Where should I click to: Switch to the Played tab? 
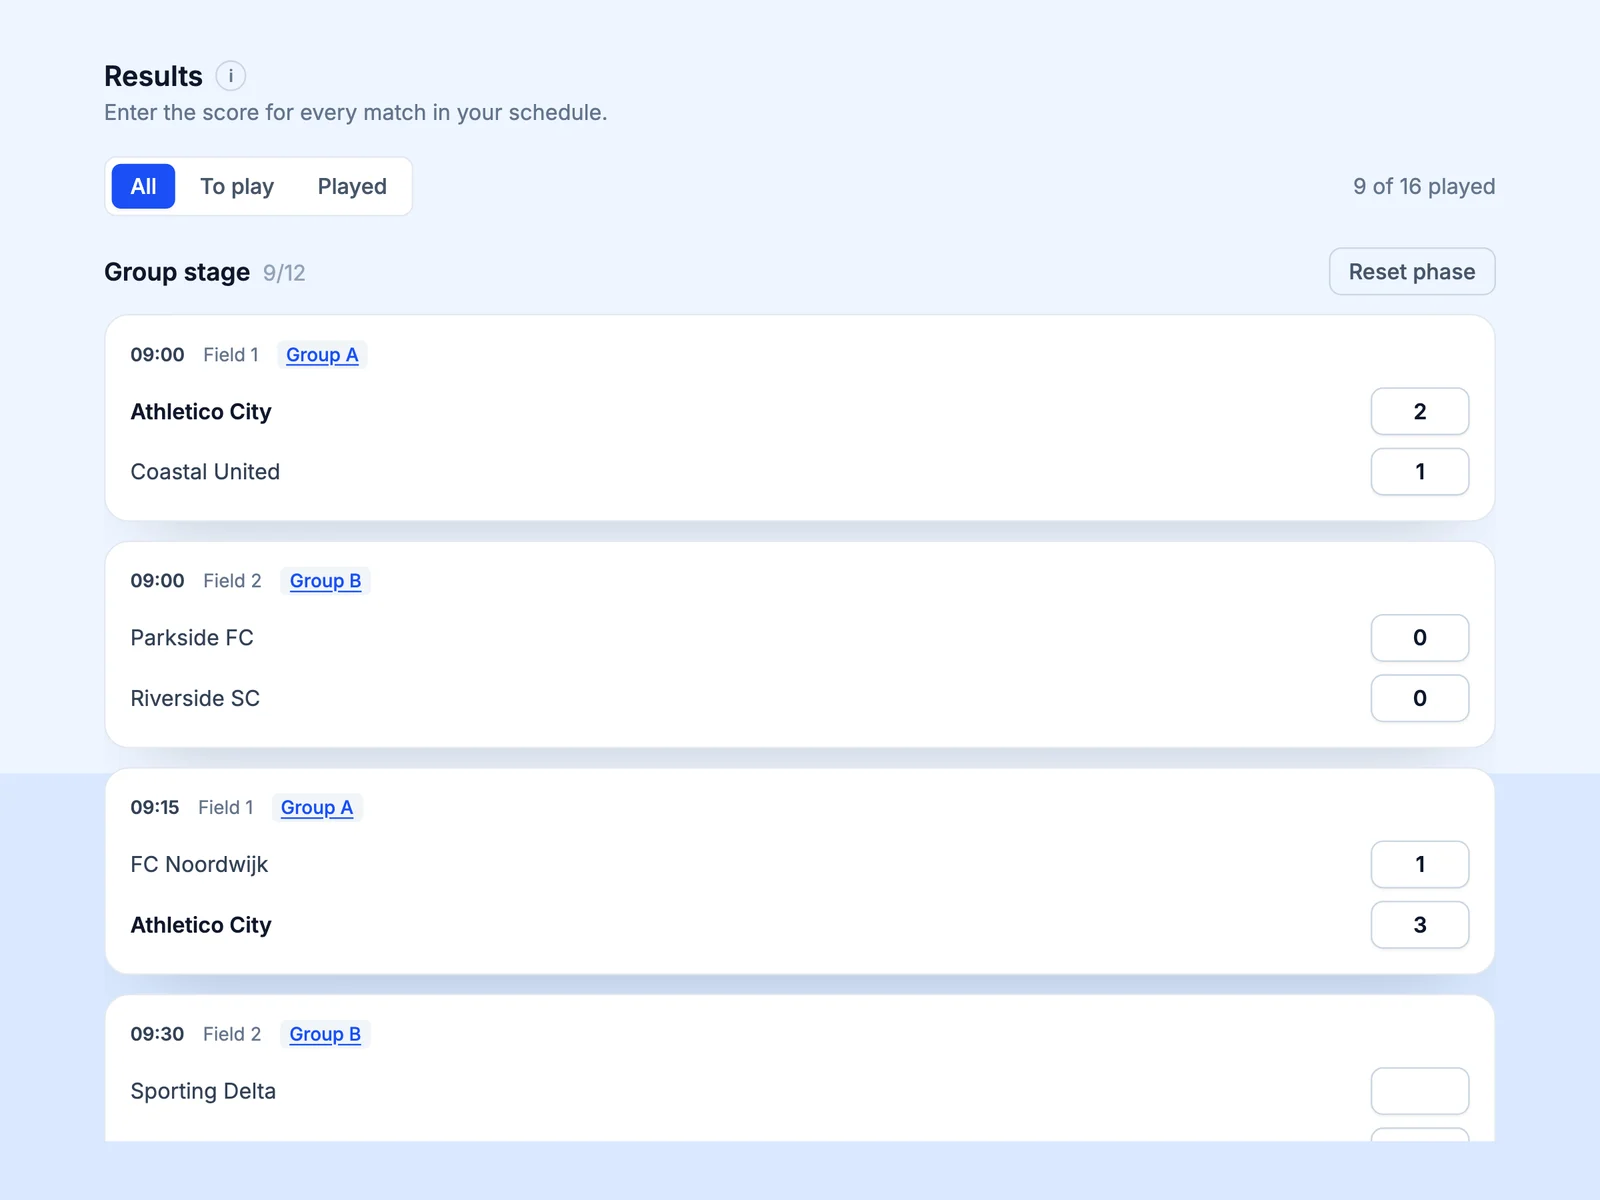(x=352, y=186)
